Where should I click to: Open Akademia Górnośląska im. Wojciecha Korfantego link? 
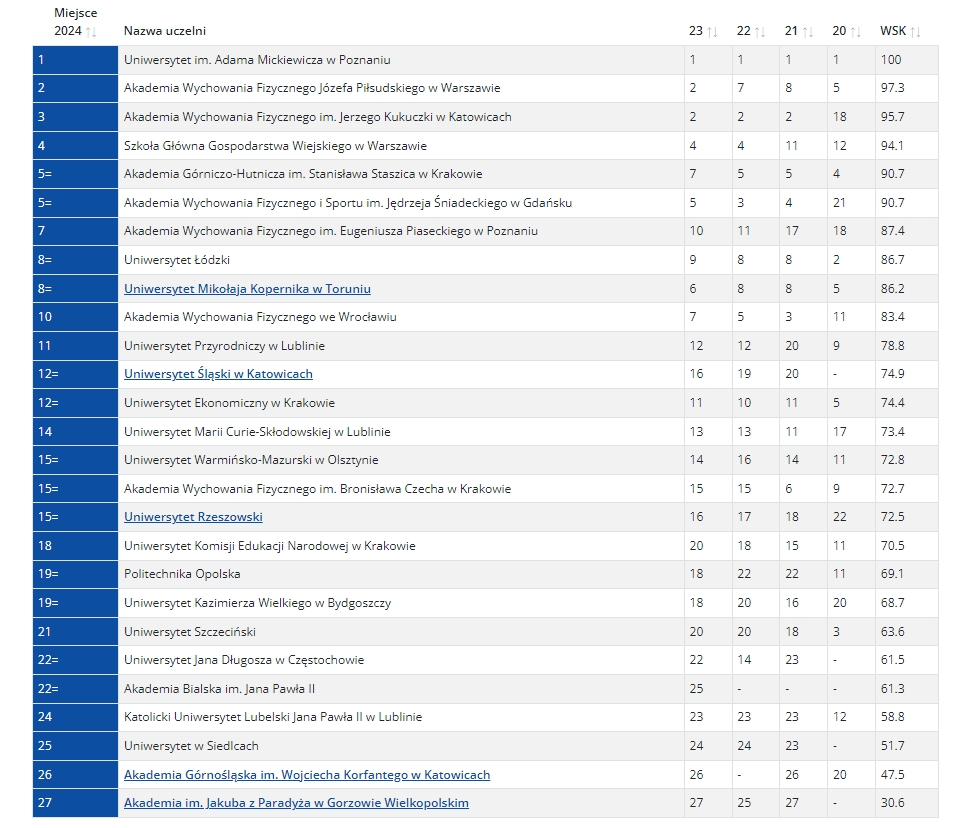tap(307, 775)
